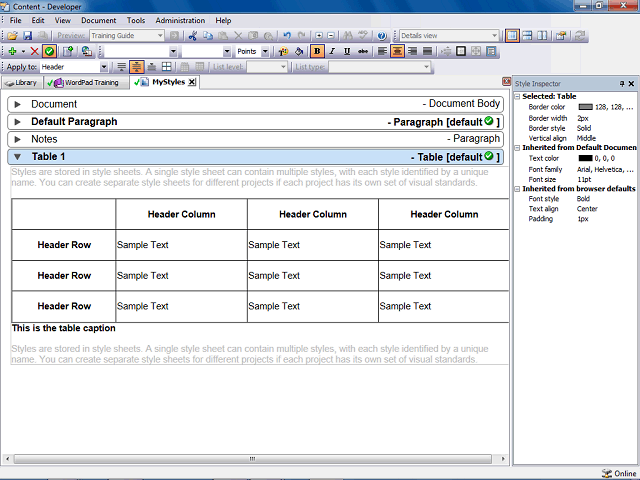Close the MyStyles tab
Viewport: 640px width, 480px height.
(x=191, y=82)
